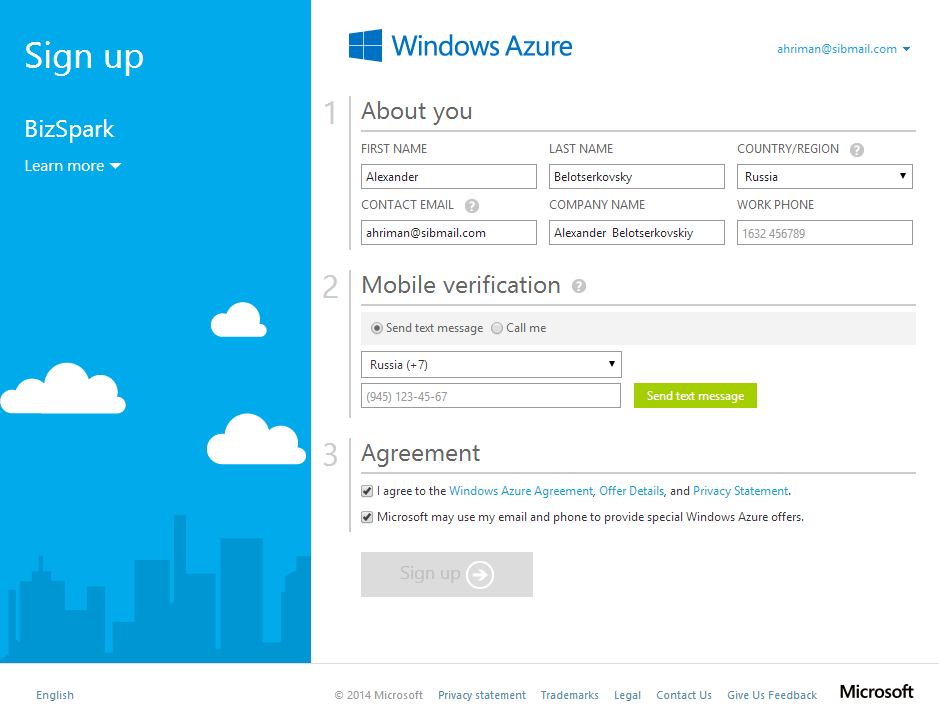The width and height of the screenshot is (939, 726).
Task: Click the Windows Azure logo
Action: click(x=461, y=46)
